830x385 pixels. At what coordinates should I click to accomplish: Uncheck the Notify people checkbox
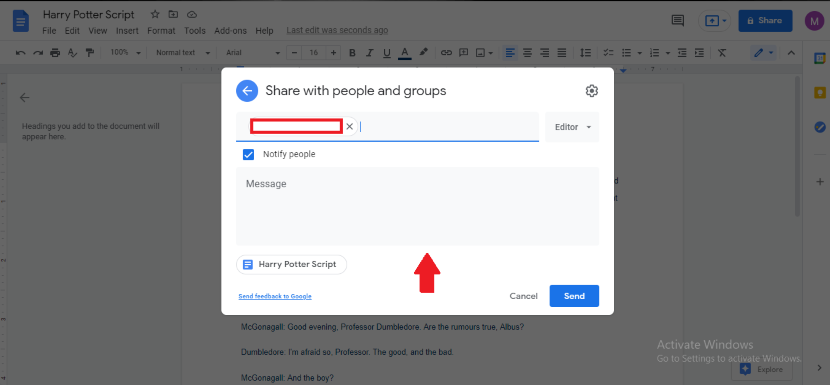coord(248,155)
